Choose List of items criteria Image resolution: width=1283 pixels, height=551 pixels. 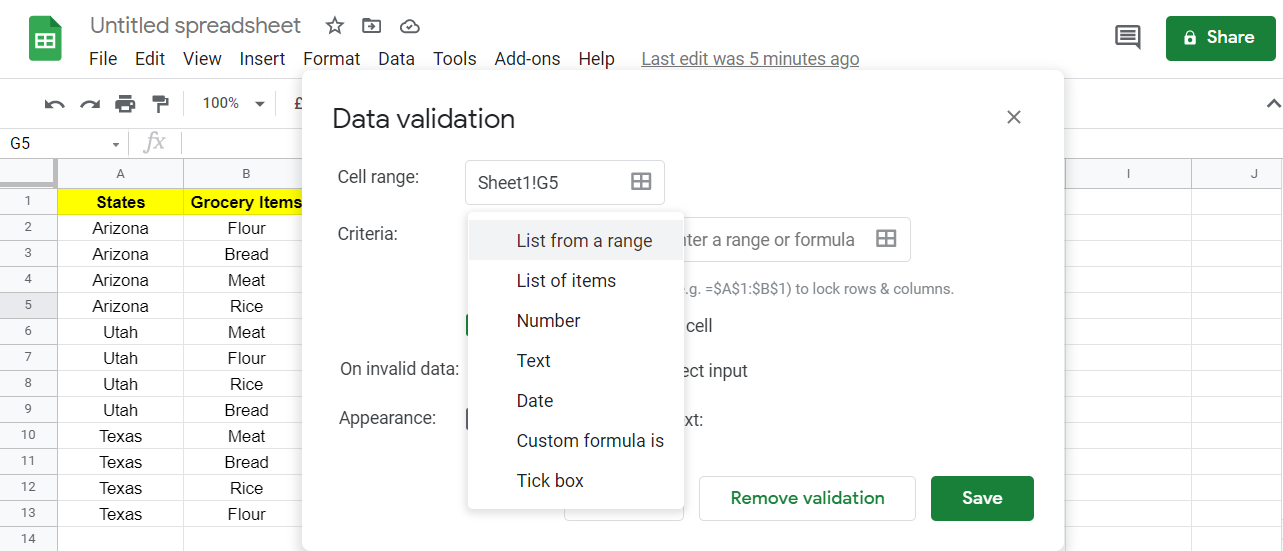[x=576, y=280]
